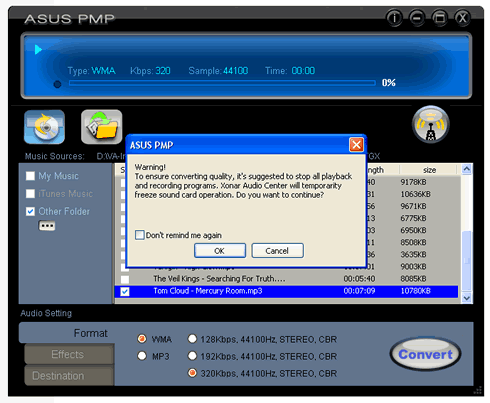490x403 pixels.
Task: Select WMA format radio button
Action: (x=142, y=339)
